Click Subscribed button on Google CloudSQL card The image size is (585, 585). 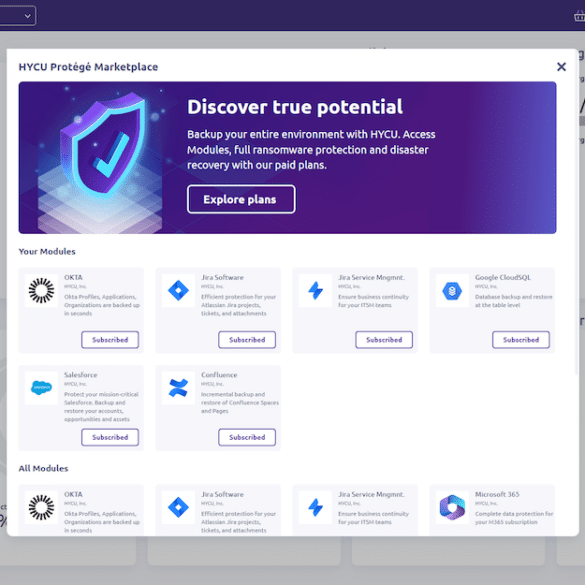tap(521, 340)
